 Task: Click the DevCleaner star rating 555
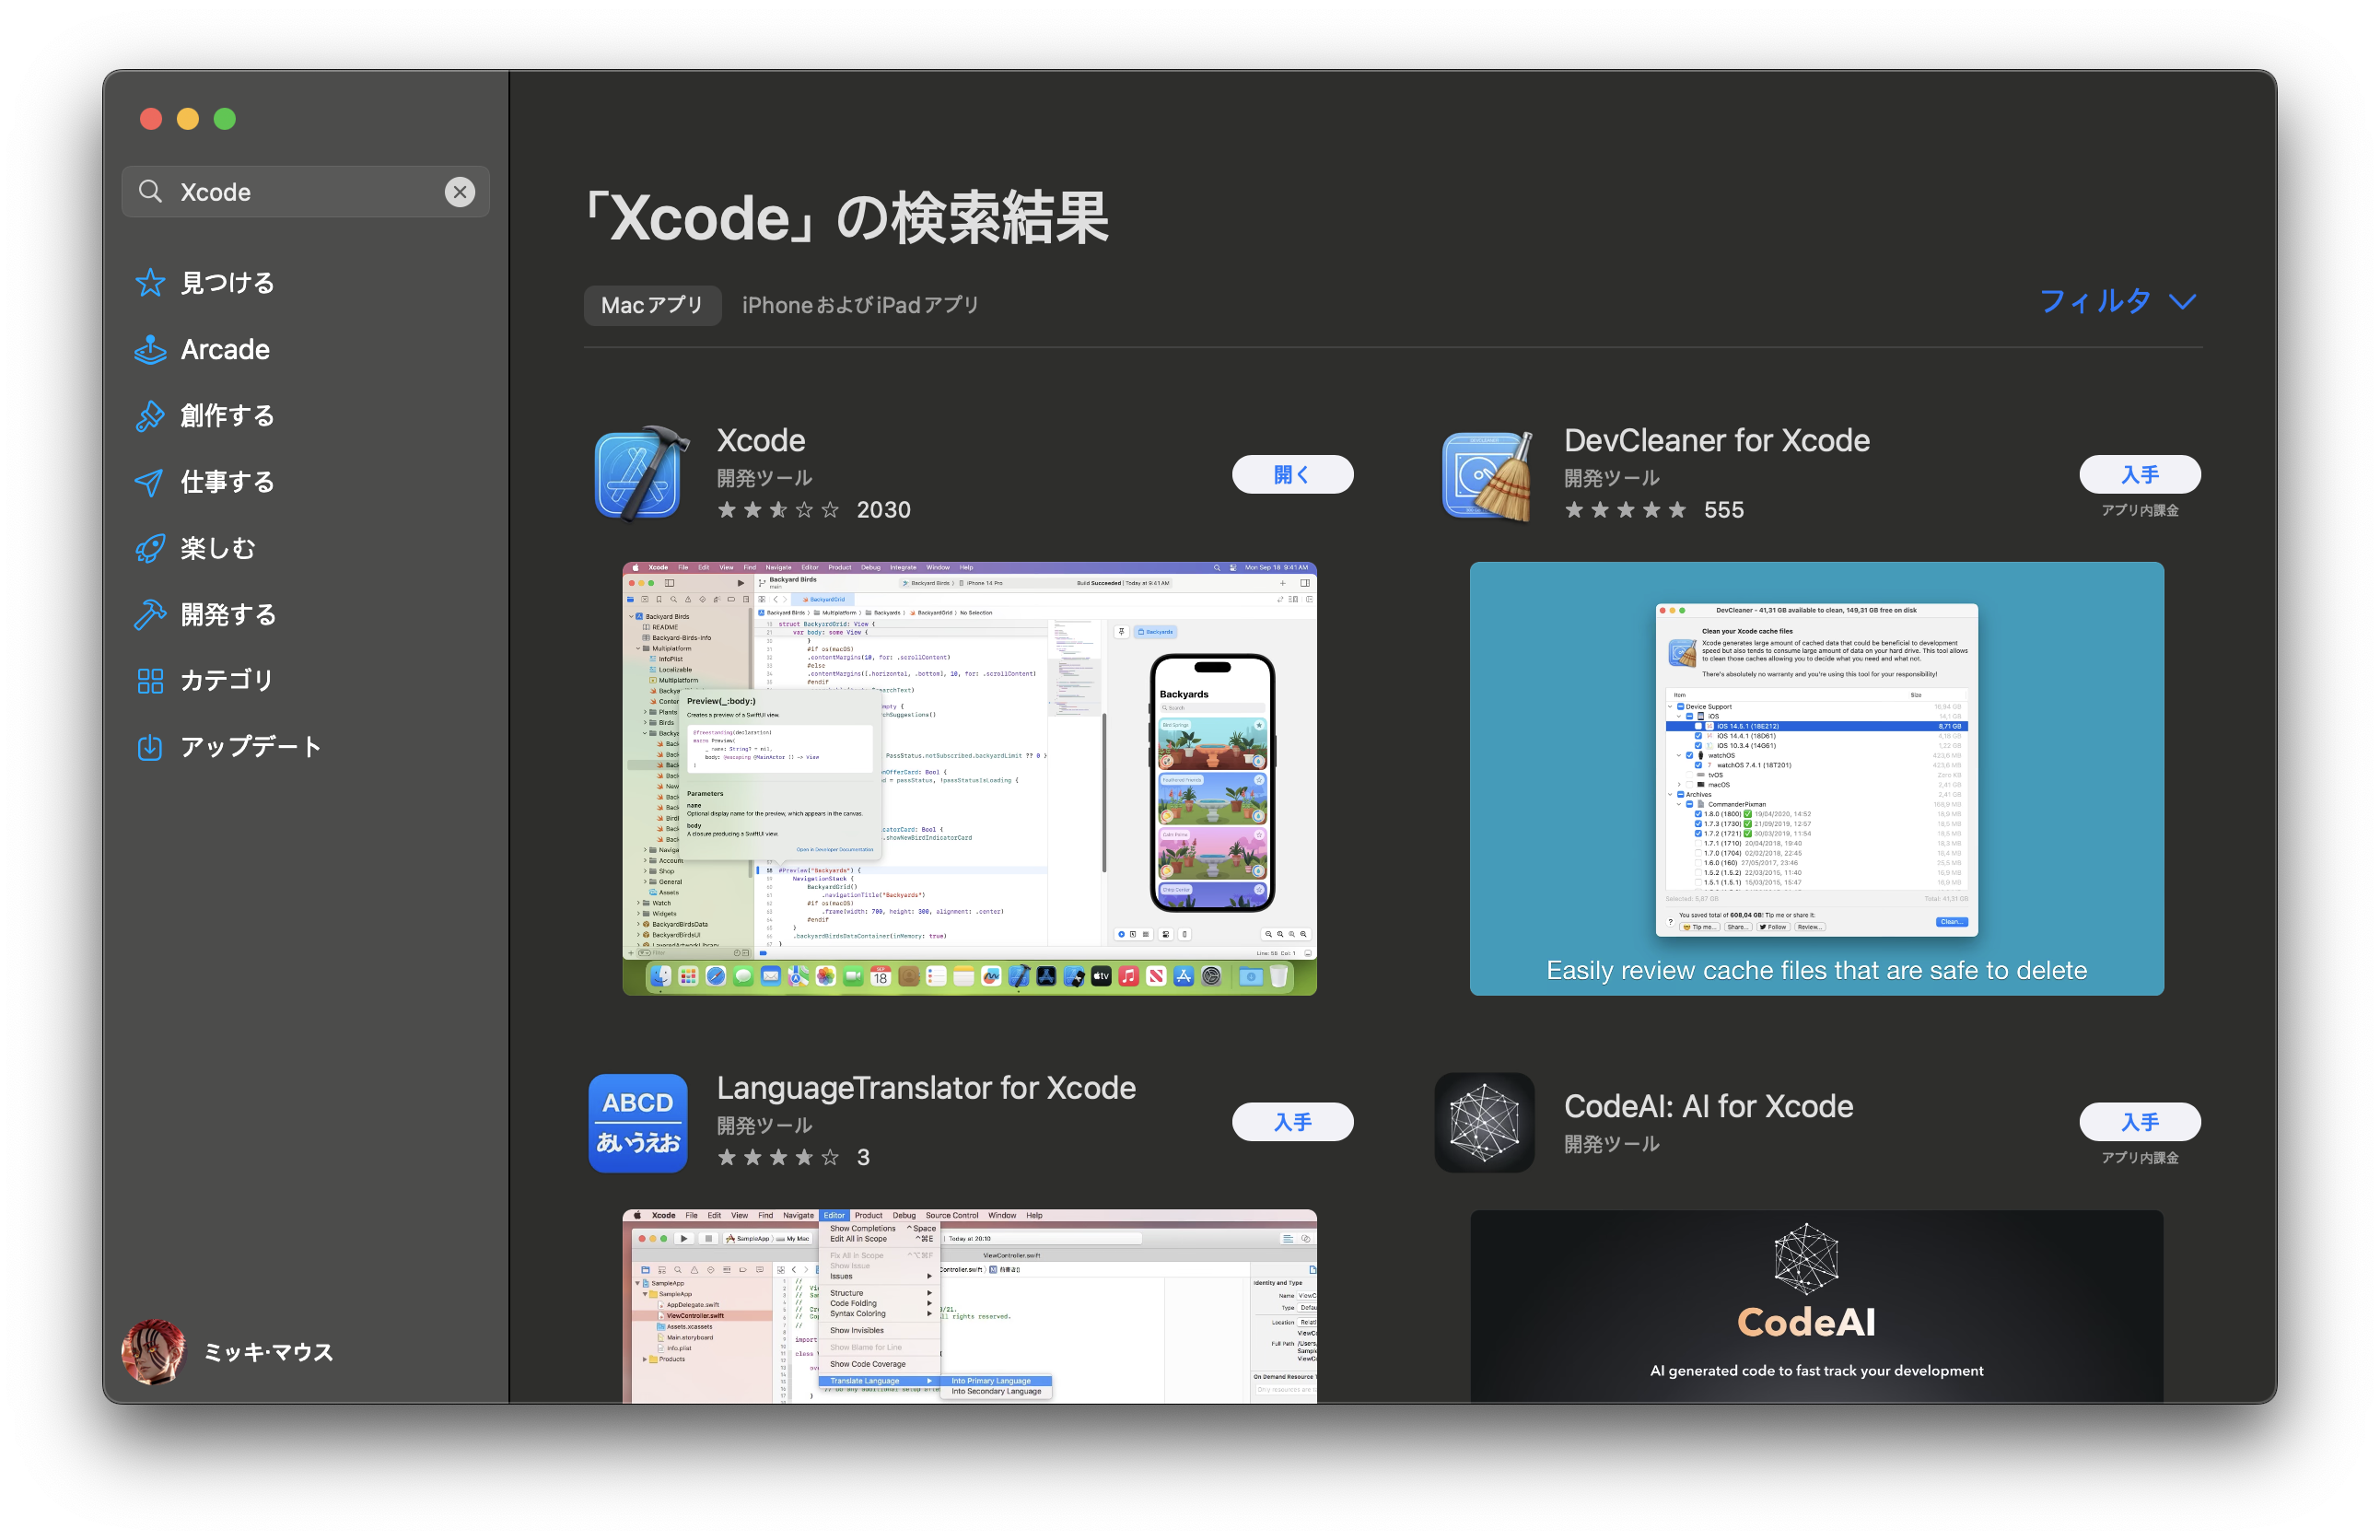(x=1654, y=510)
